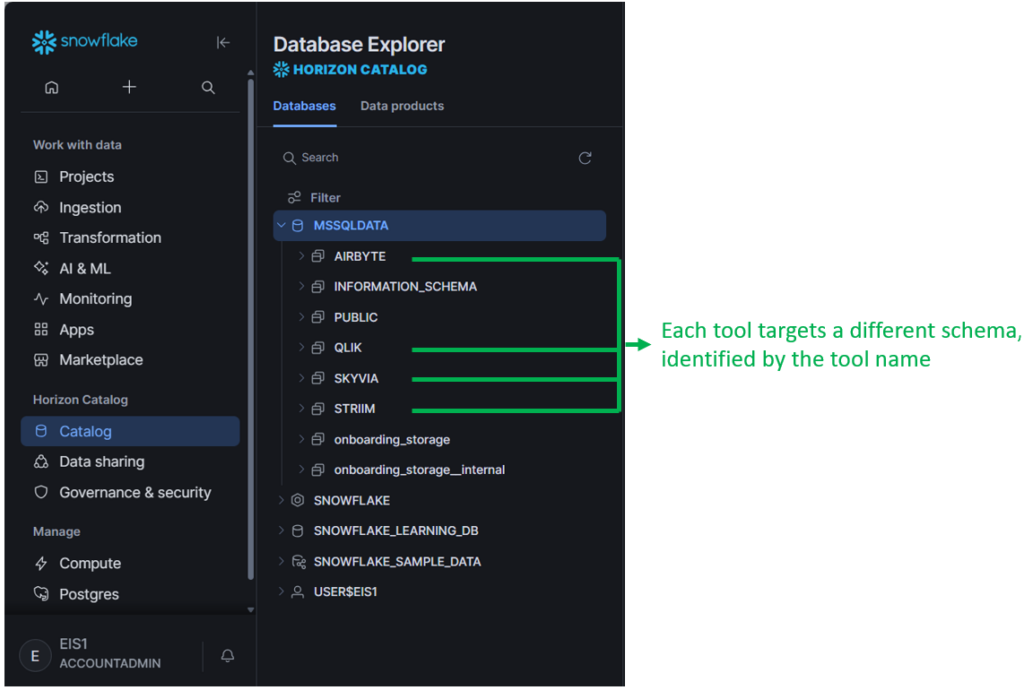Switch to the Data products tab
1024x690 pixels.
click(x=402, y=106)
